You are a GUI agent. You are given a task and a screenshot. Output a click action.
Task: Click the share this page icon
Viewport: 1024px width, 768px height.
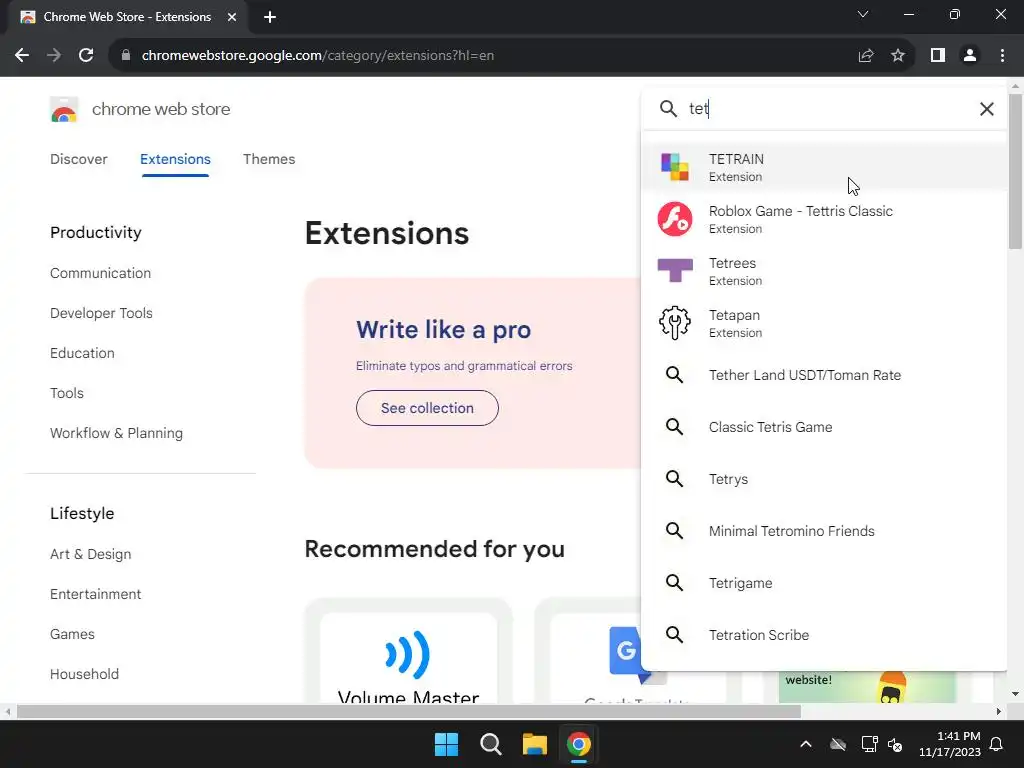click(866, 56)
